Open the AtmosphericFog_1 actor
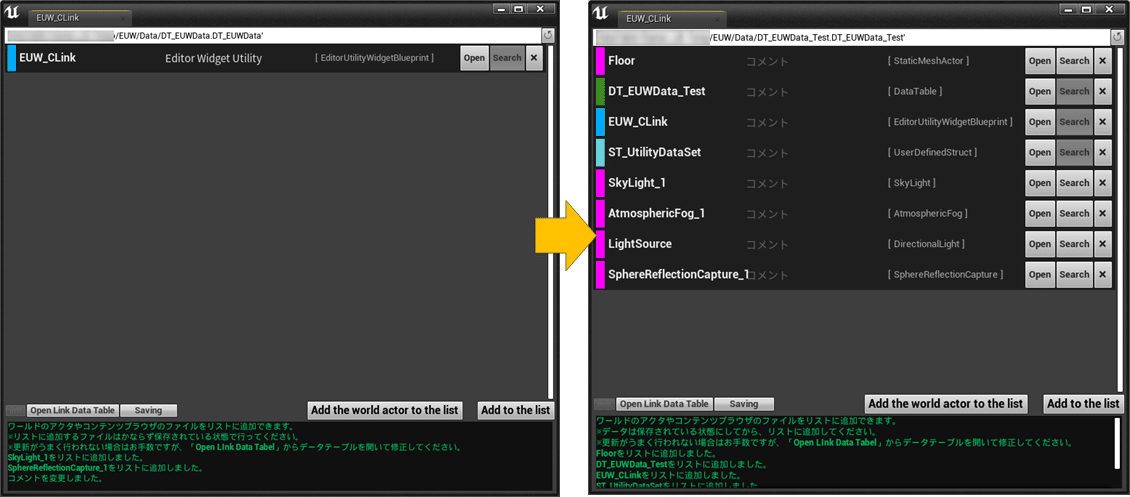Image resolution: width=1130 pixels, height=497 pixels. (1040, 213)
